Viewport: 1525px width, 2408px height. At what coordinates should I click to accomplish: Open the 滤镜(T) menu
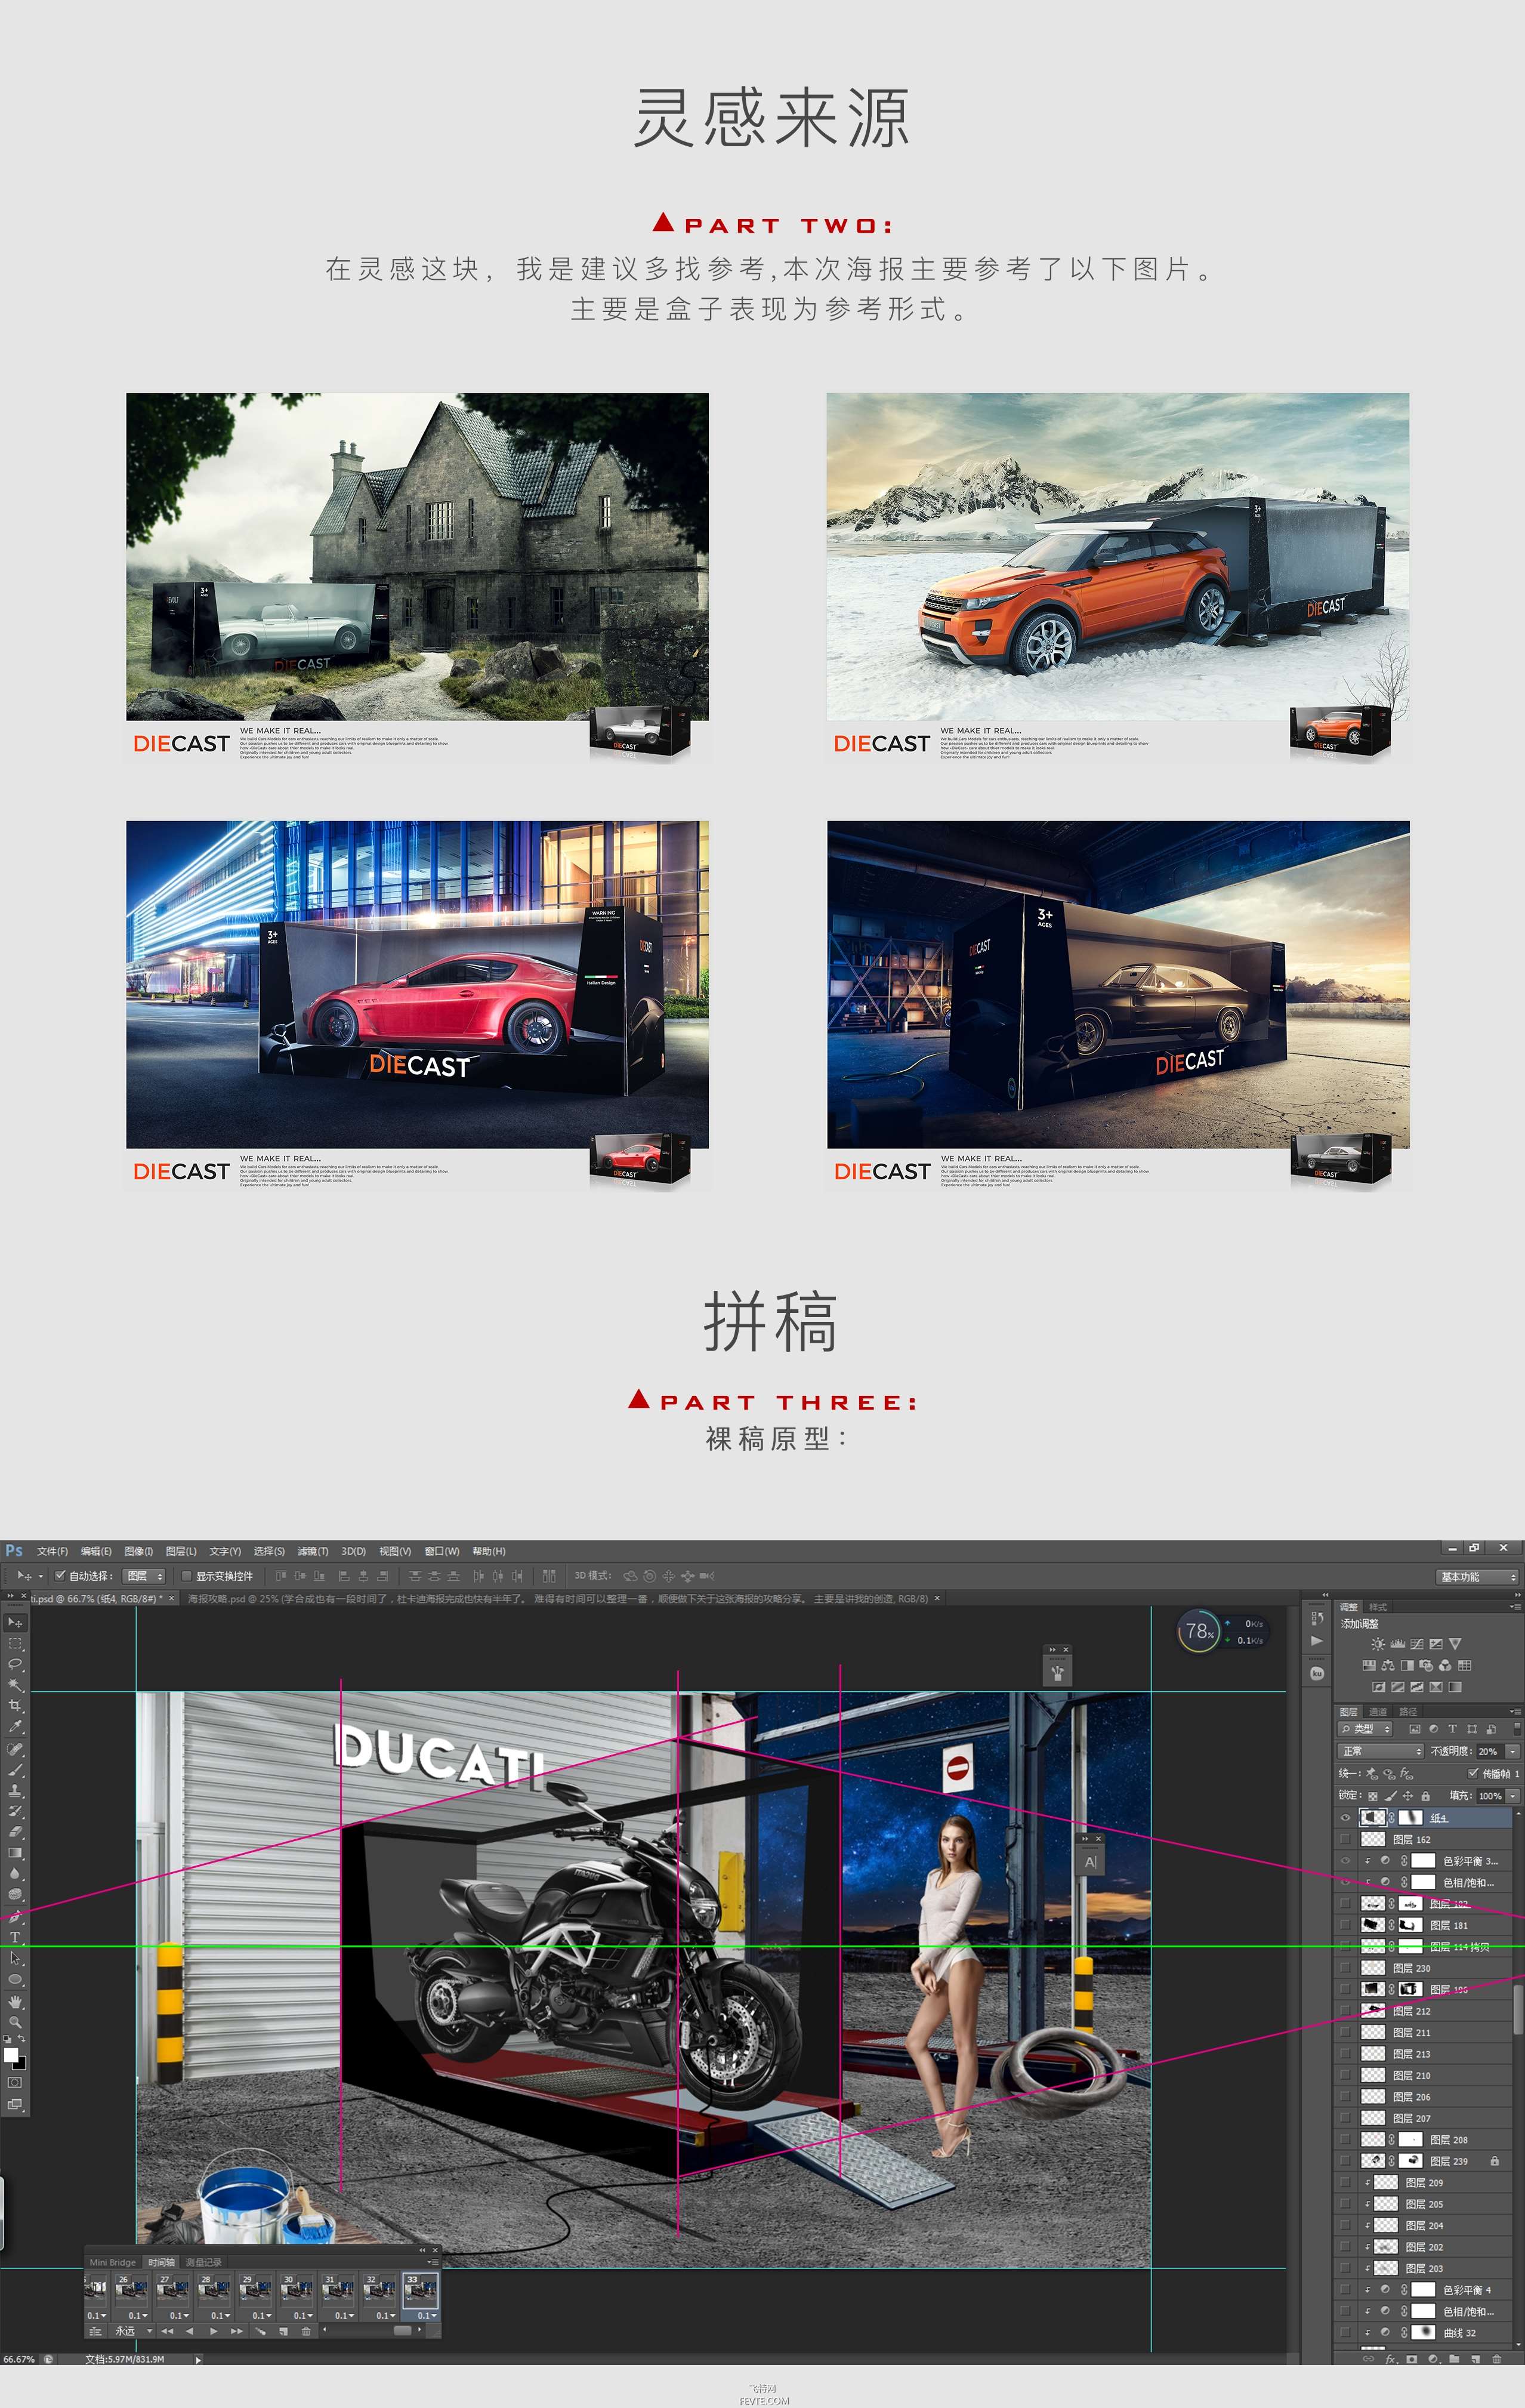pyautogui.click(x=312, y=1551)
